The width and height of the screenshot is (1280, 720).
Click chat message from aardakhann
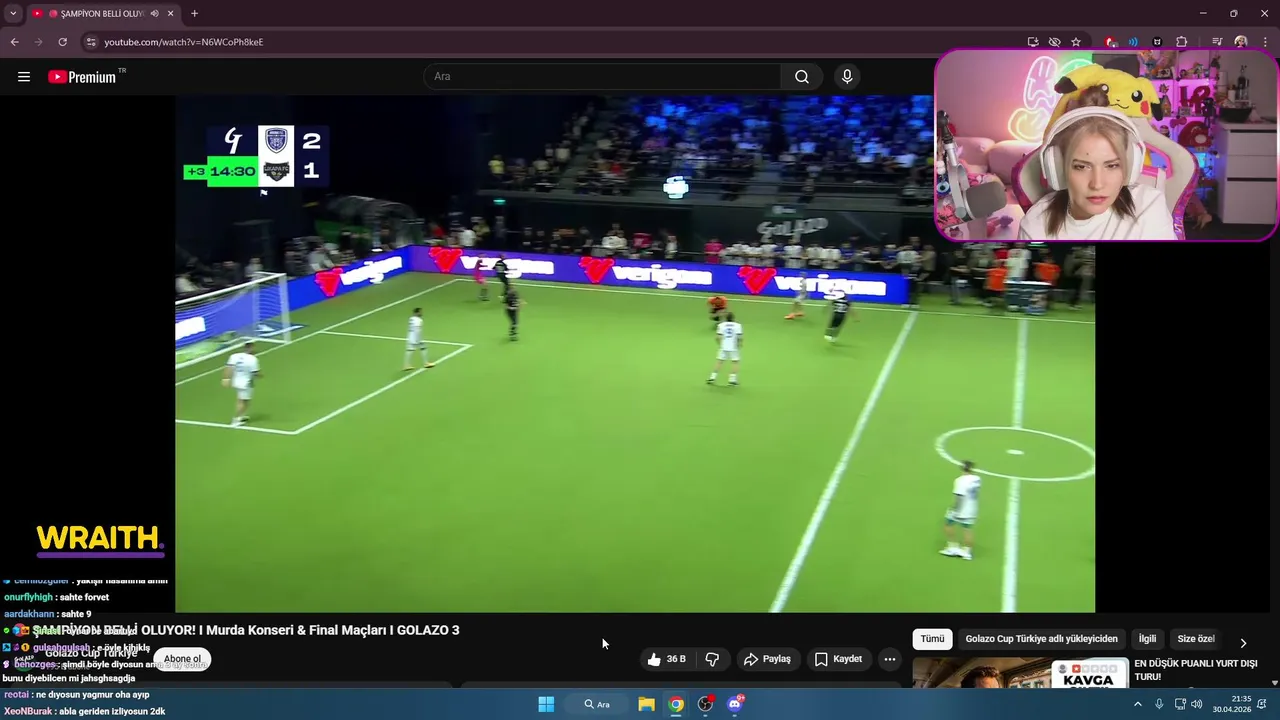[47, 614]
